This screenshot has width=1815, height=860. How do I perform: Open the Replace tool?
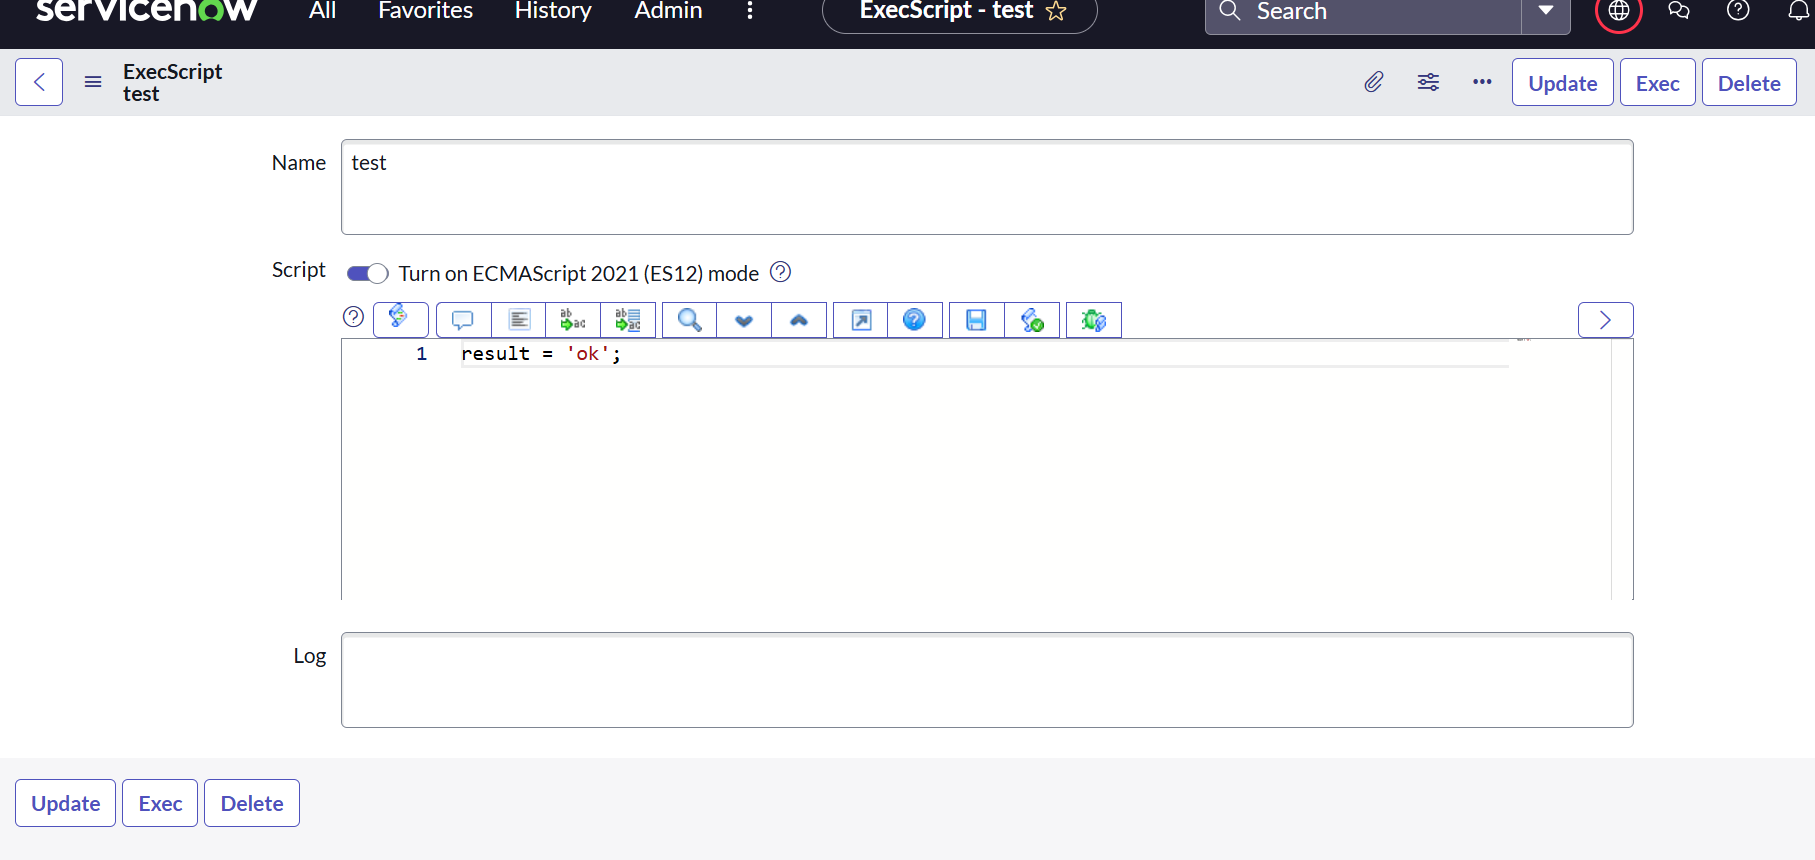573,320
